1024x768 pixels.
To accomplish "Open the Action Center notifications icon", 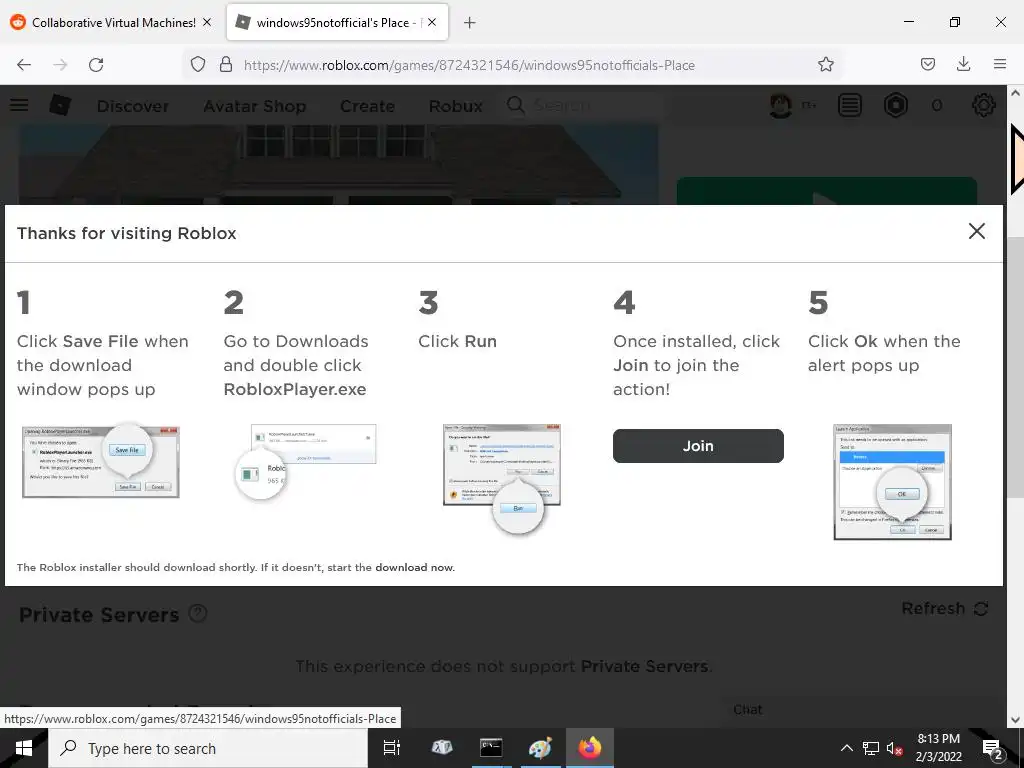I will point(992,749).
